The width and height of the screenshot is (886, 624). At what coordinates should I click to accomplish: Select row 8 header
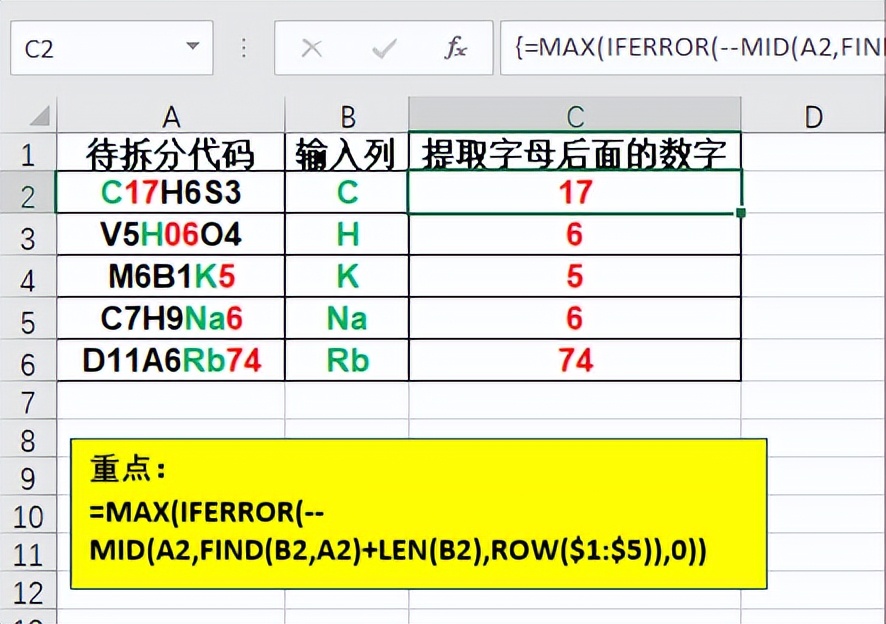point(28,439)
